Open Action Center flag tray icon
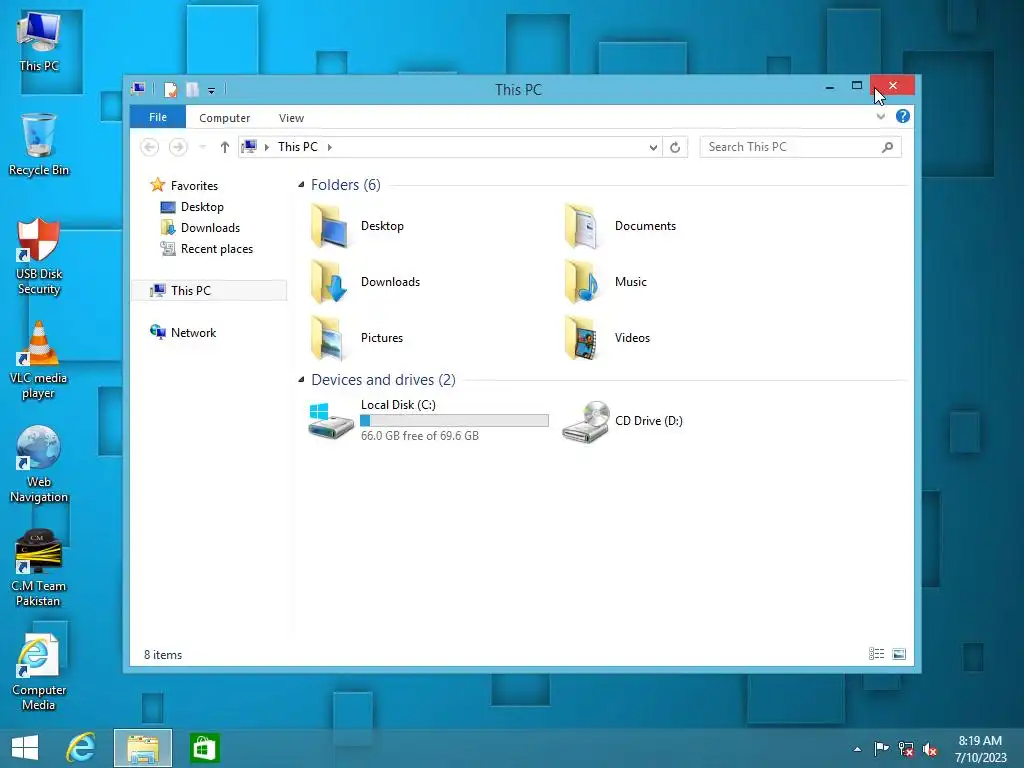The image size is (1024, 768). 881,749
